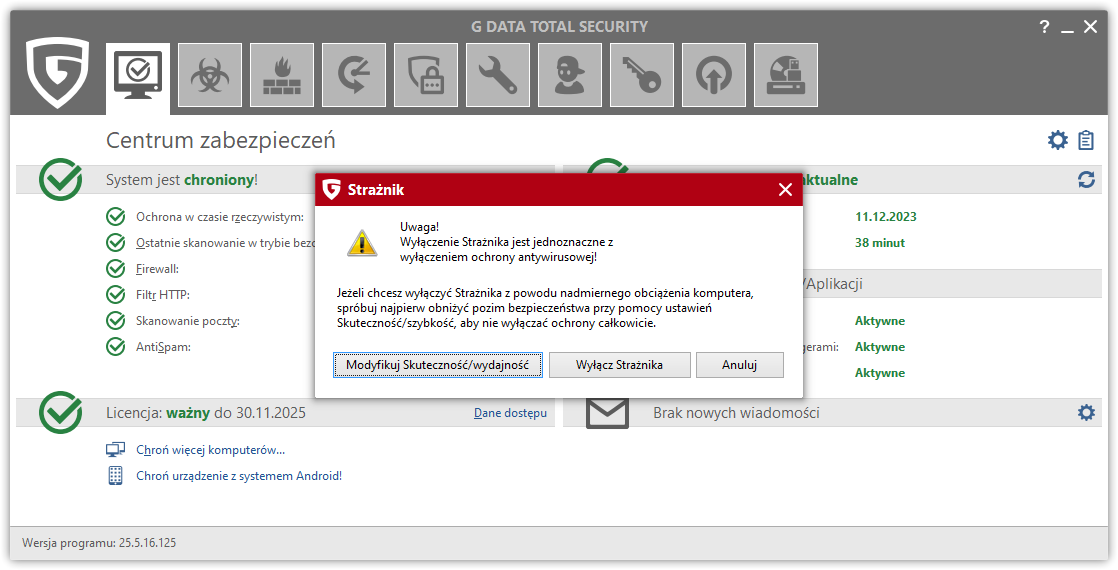Open the Tuner wrench tab
1118x570 pixels.
(498, 76)
